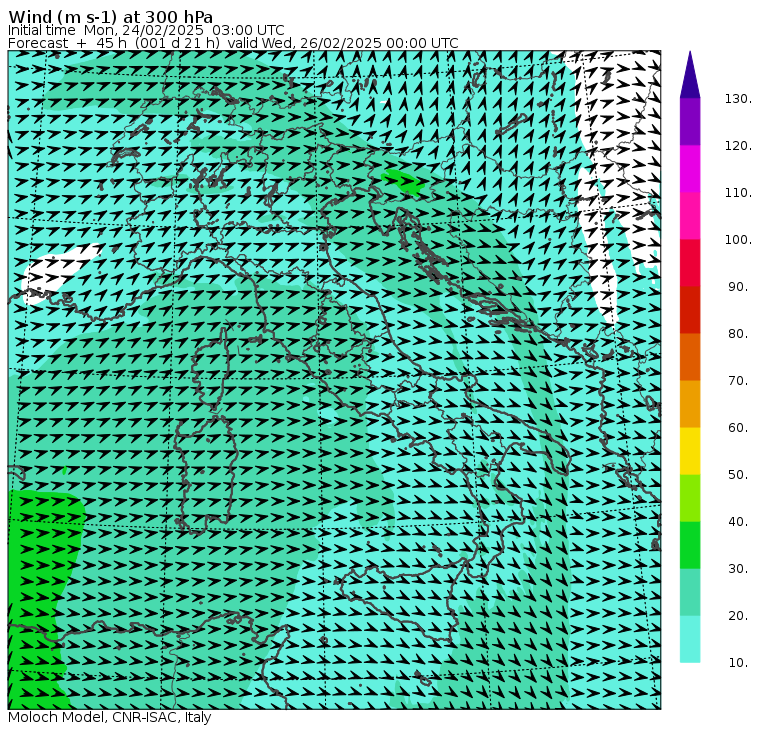
Task: Click the colorbar label "30."
Action: 740,569
